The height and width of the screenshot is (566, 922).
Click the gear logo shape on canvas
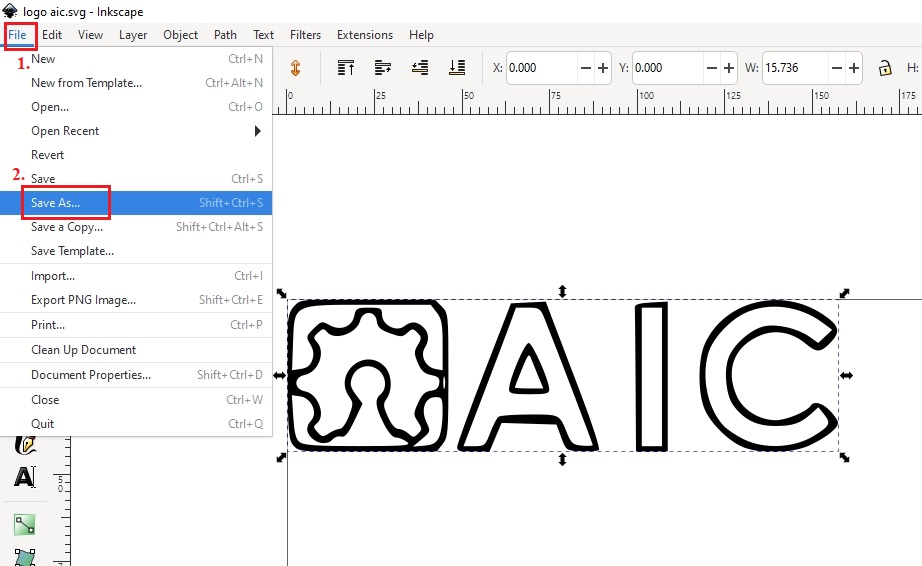(x=369, y=376)
